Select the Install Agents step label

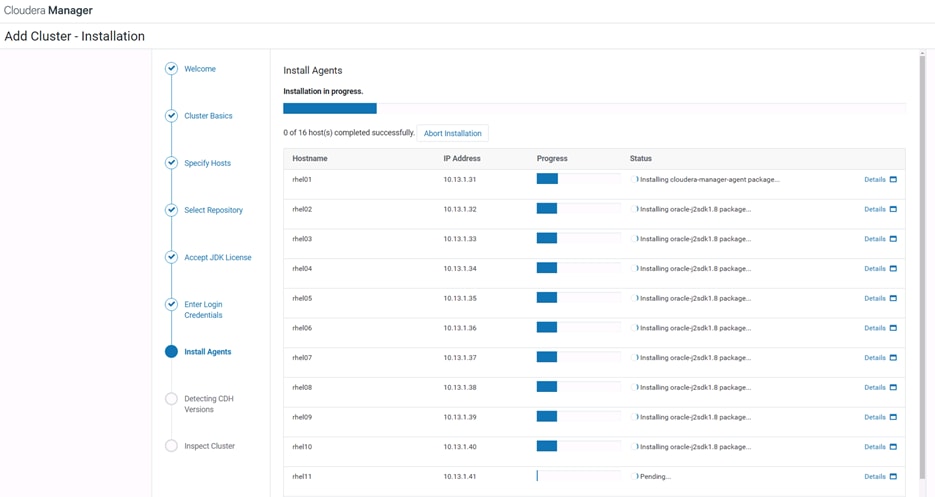pyautogui.click(x=208, y=351)
